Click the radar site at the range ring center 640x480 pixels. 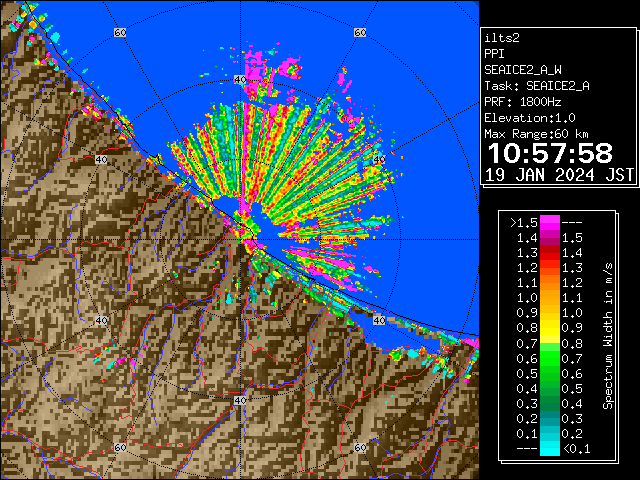[240, 240]
